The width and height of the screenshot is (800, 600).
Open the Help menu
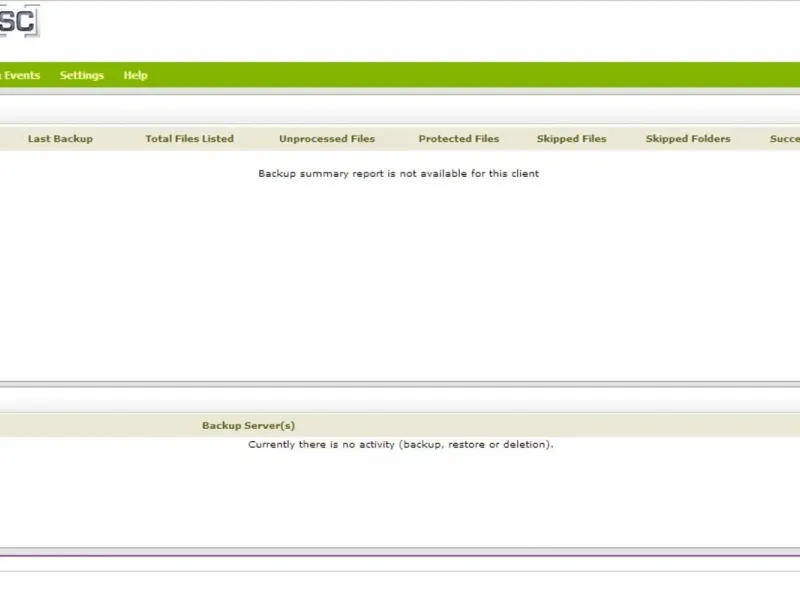coord(135,75)
